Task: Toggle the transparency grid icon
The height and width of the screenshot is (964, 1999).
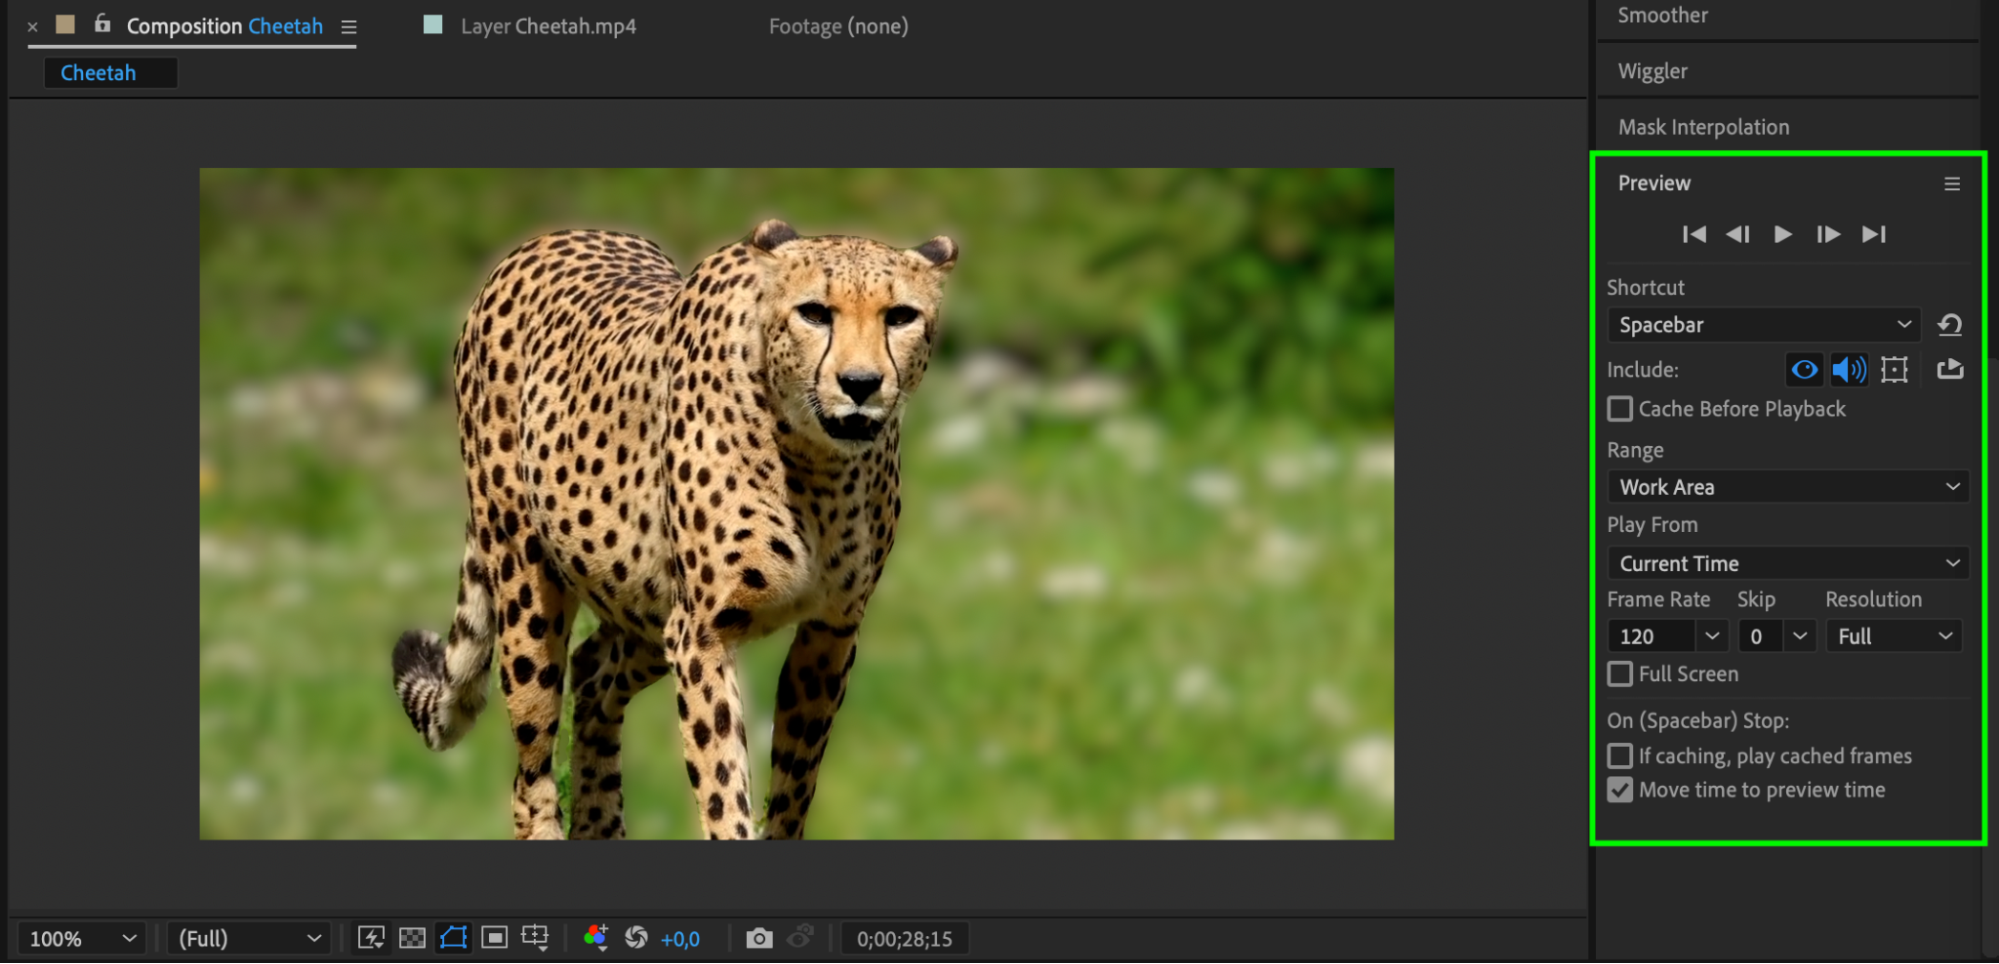Action: [412, 938]
